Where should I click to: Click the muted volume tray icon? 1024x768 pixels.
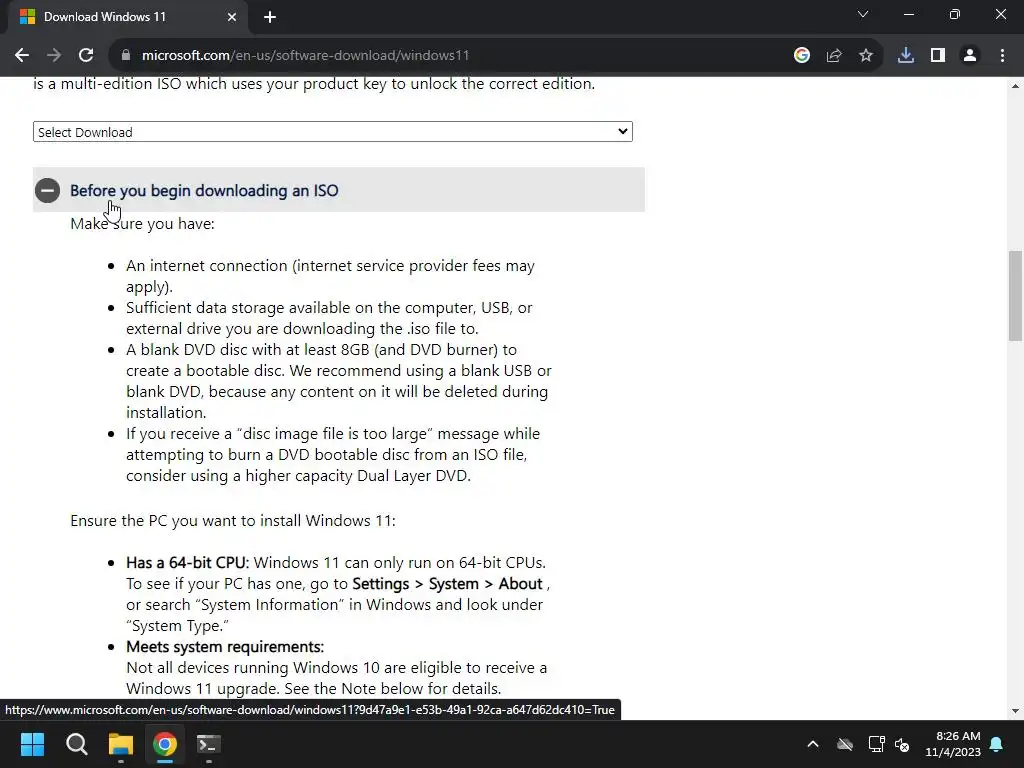[x=902, y=744]
